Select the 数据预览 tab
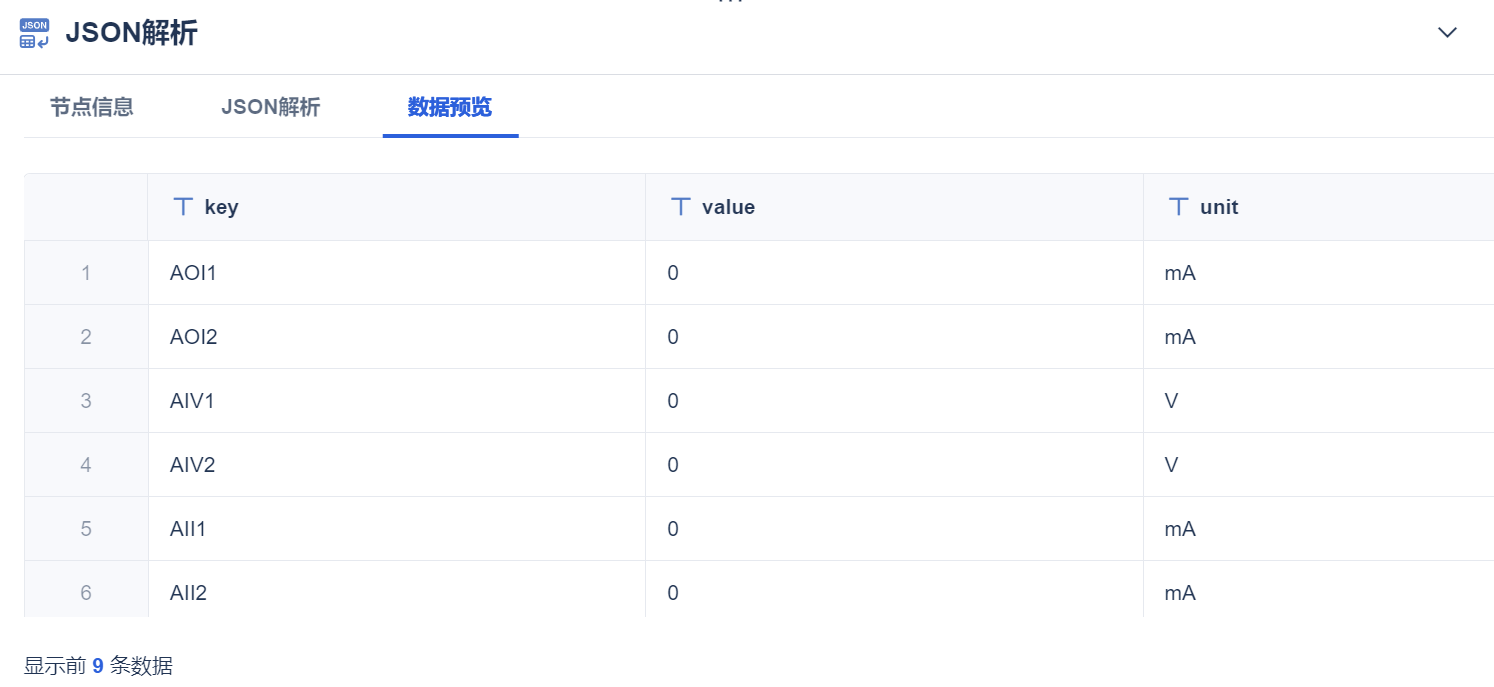This screenshot has width=1494, height=687. [450, 107]
